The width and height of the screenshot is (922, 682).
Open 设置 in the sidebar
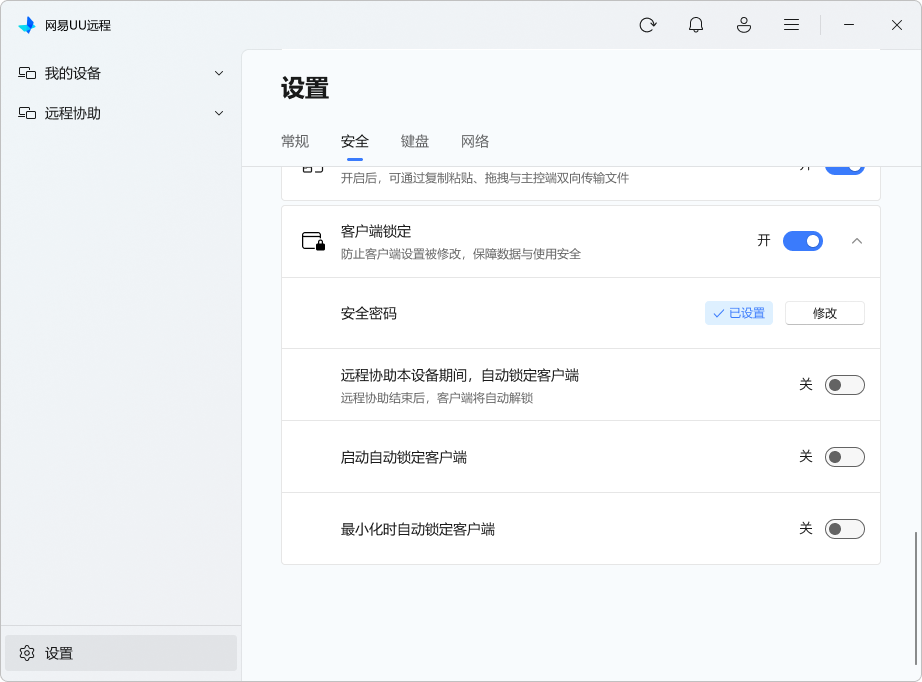click(121, 653)
